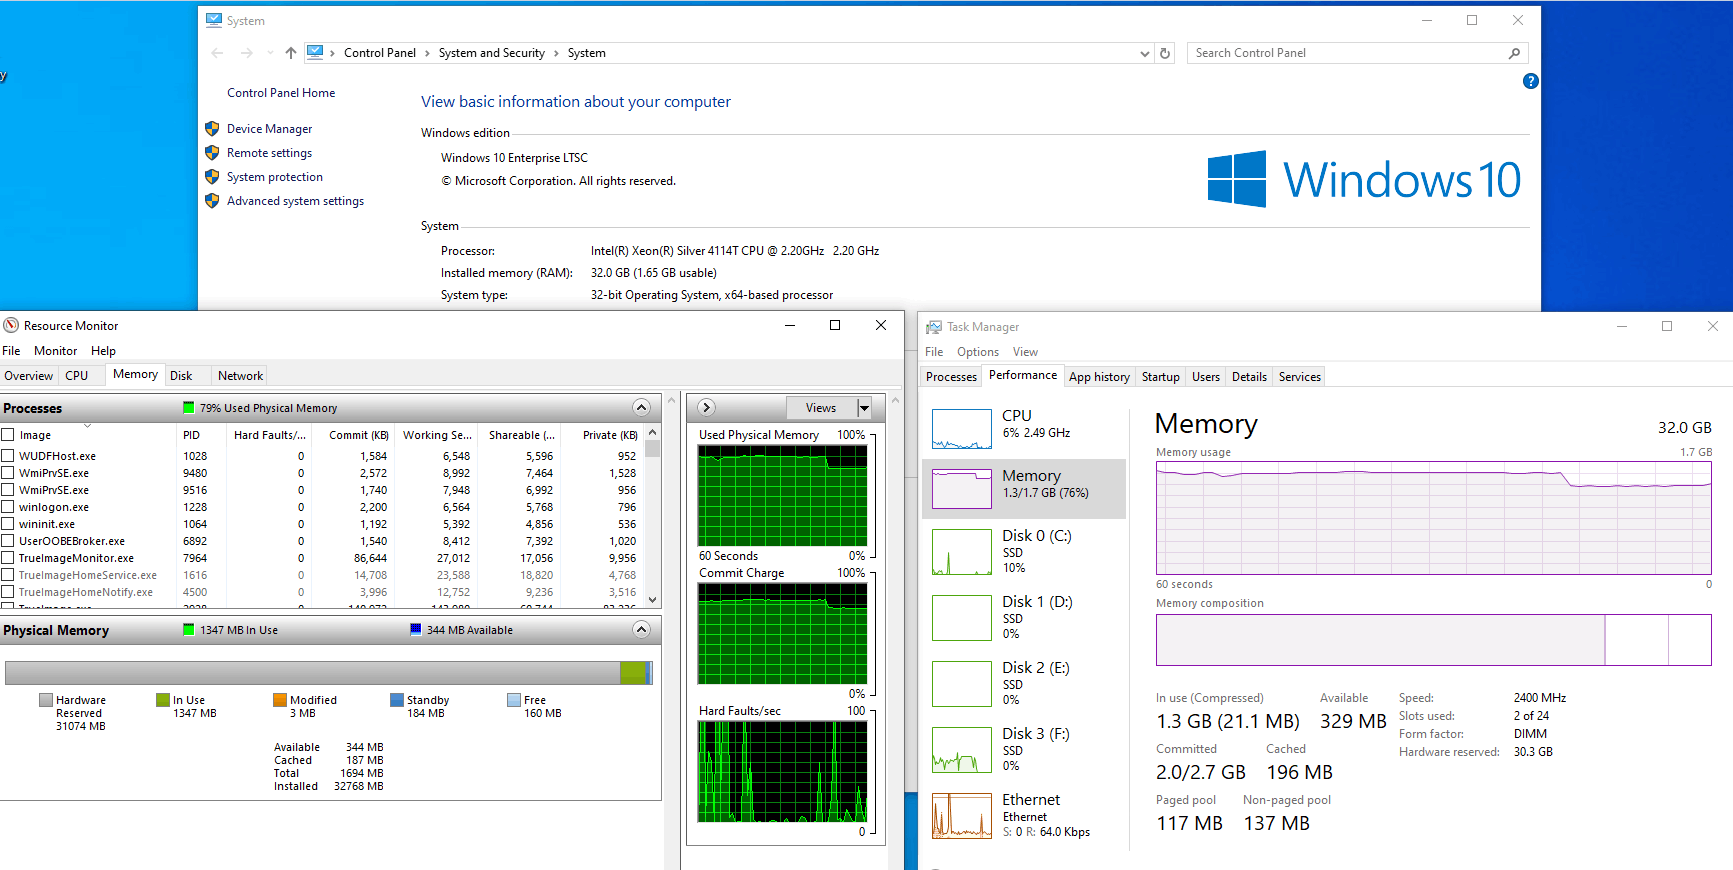Click the Remote settings shield icon
1733x870 pixels.
point(212,153)
